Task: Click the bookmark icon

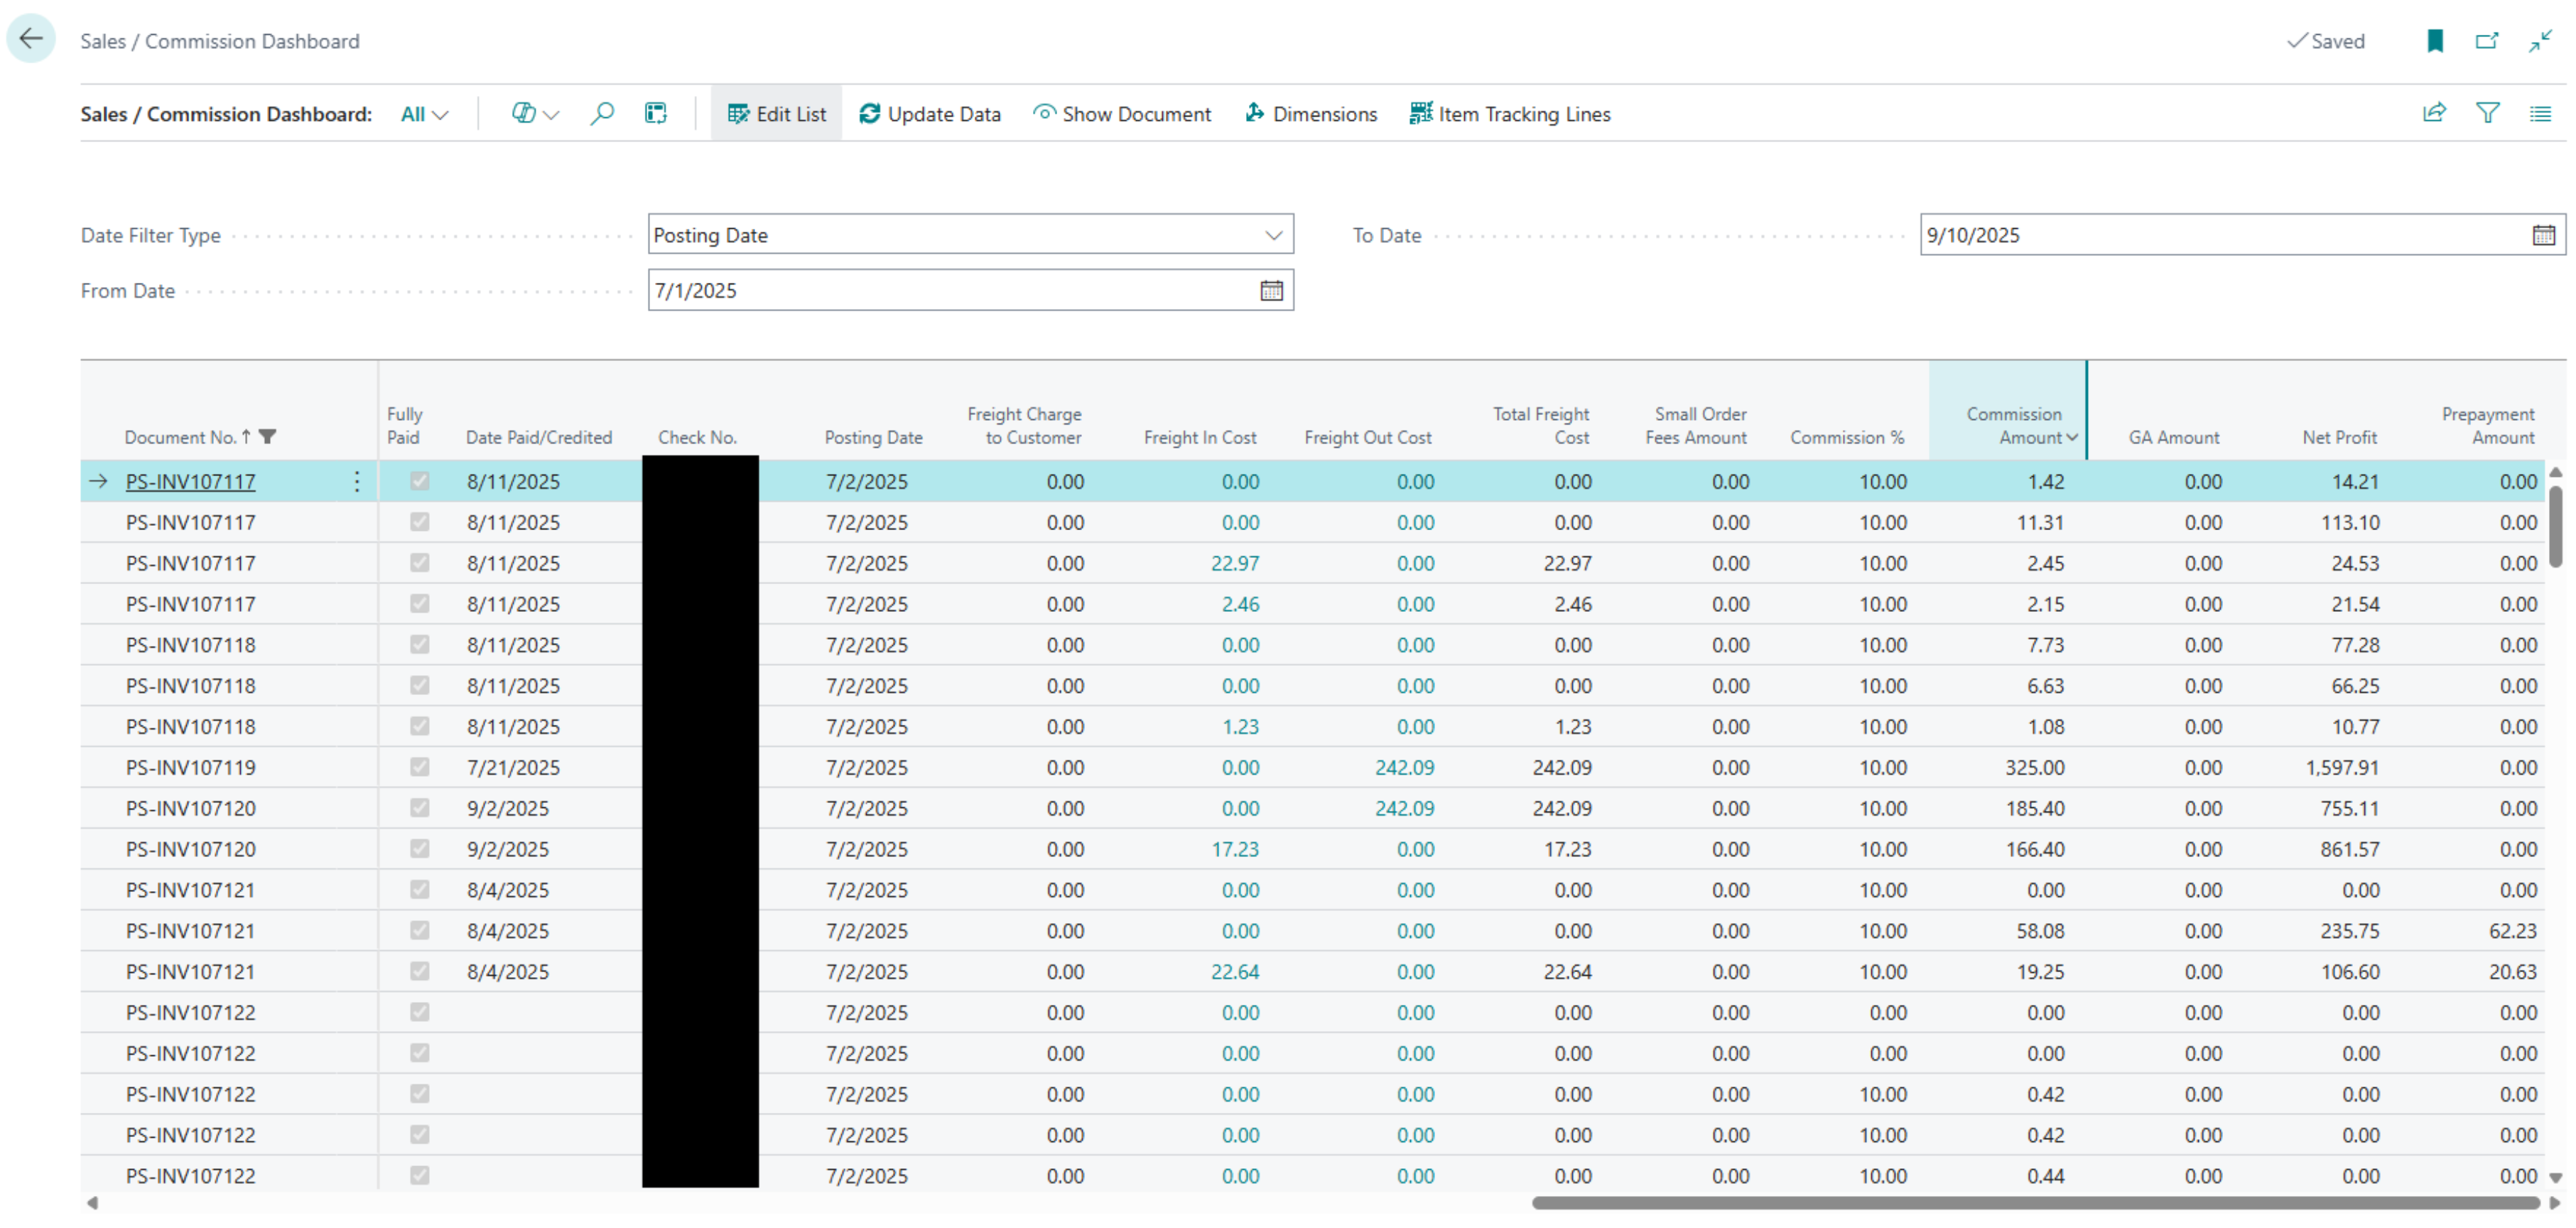Action: (x=2435, y=41)
